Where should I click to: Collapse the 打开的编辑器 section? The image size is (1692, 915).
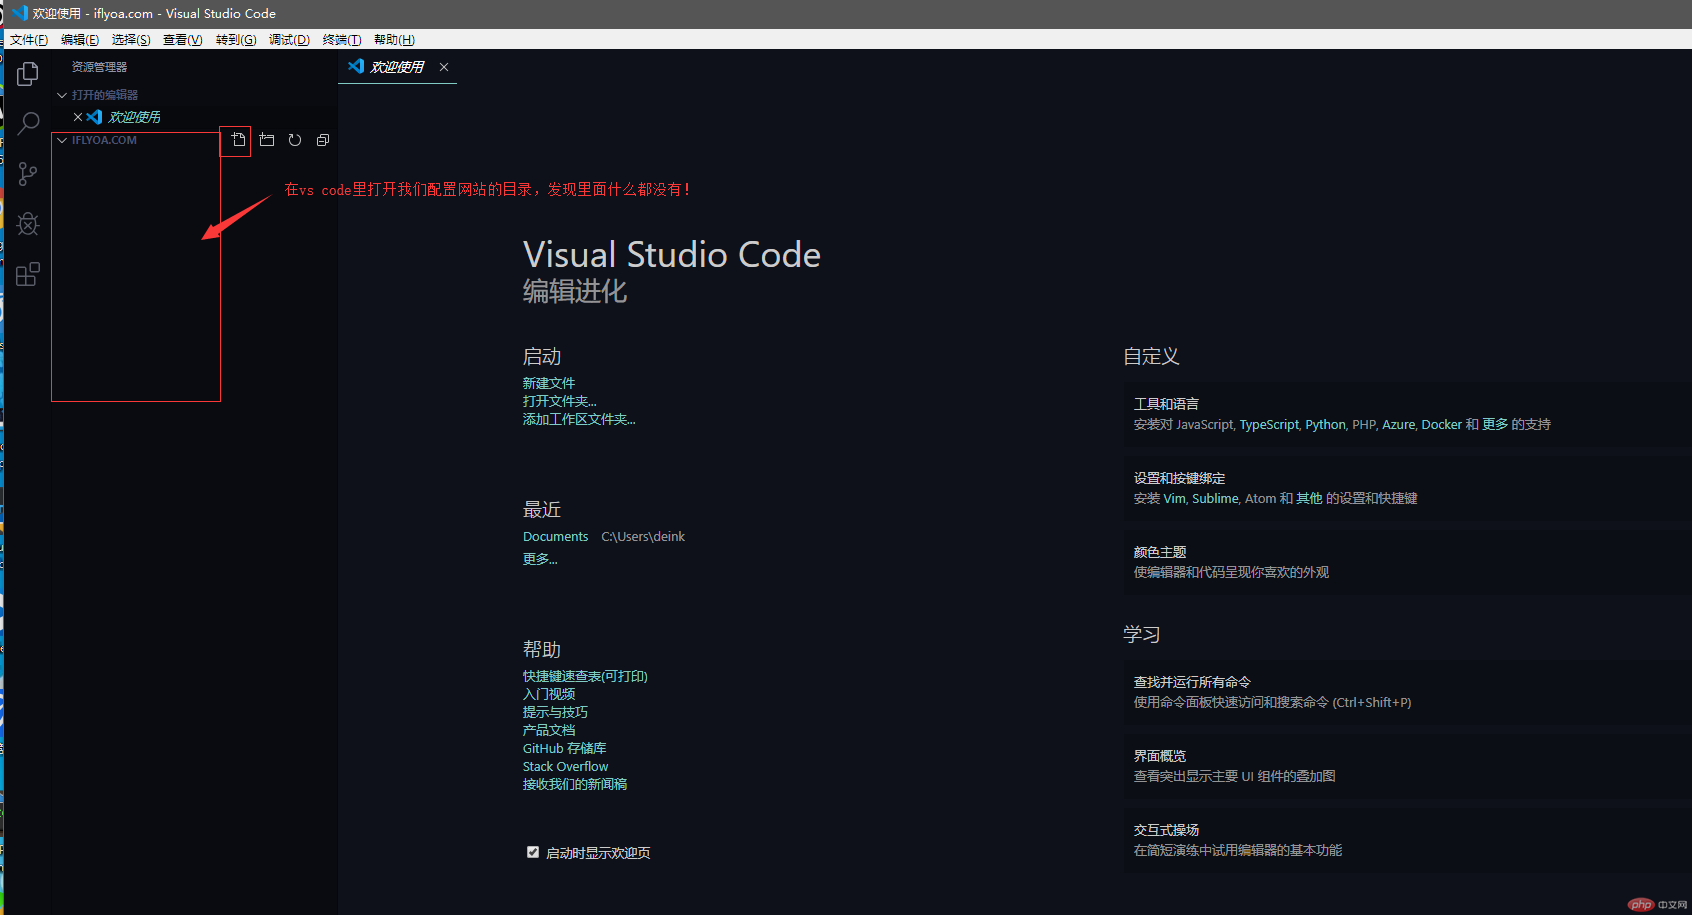(62, 95)
